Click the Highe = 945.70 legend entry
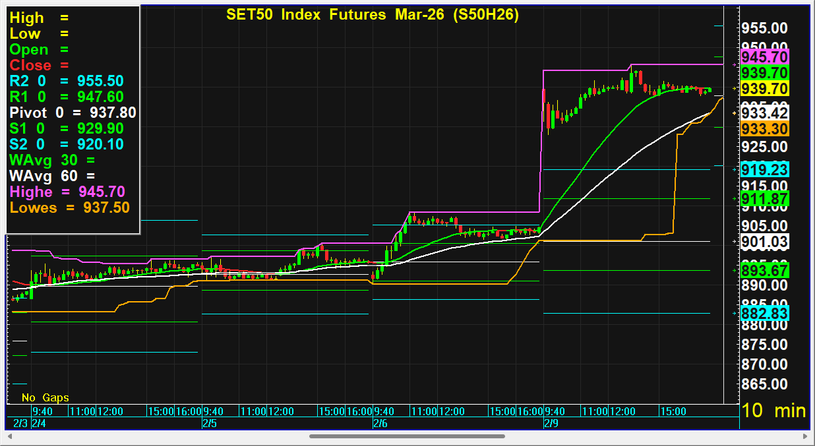Screen dimensions: 815x446 (66, 192)
